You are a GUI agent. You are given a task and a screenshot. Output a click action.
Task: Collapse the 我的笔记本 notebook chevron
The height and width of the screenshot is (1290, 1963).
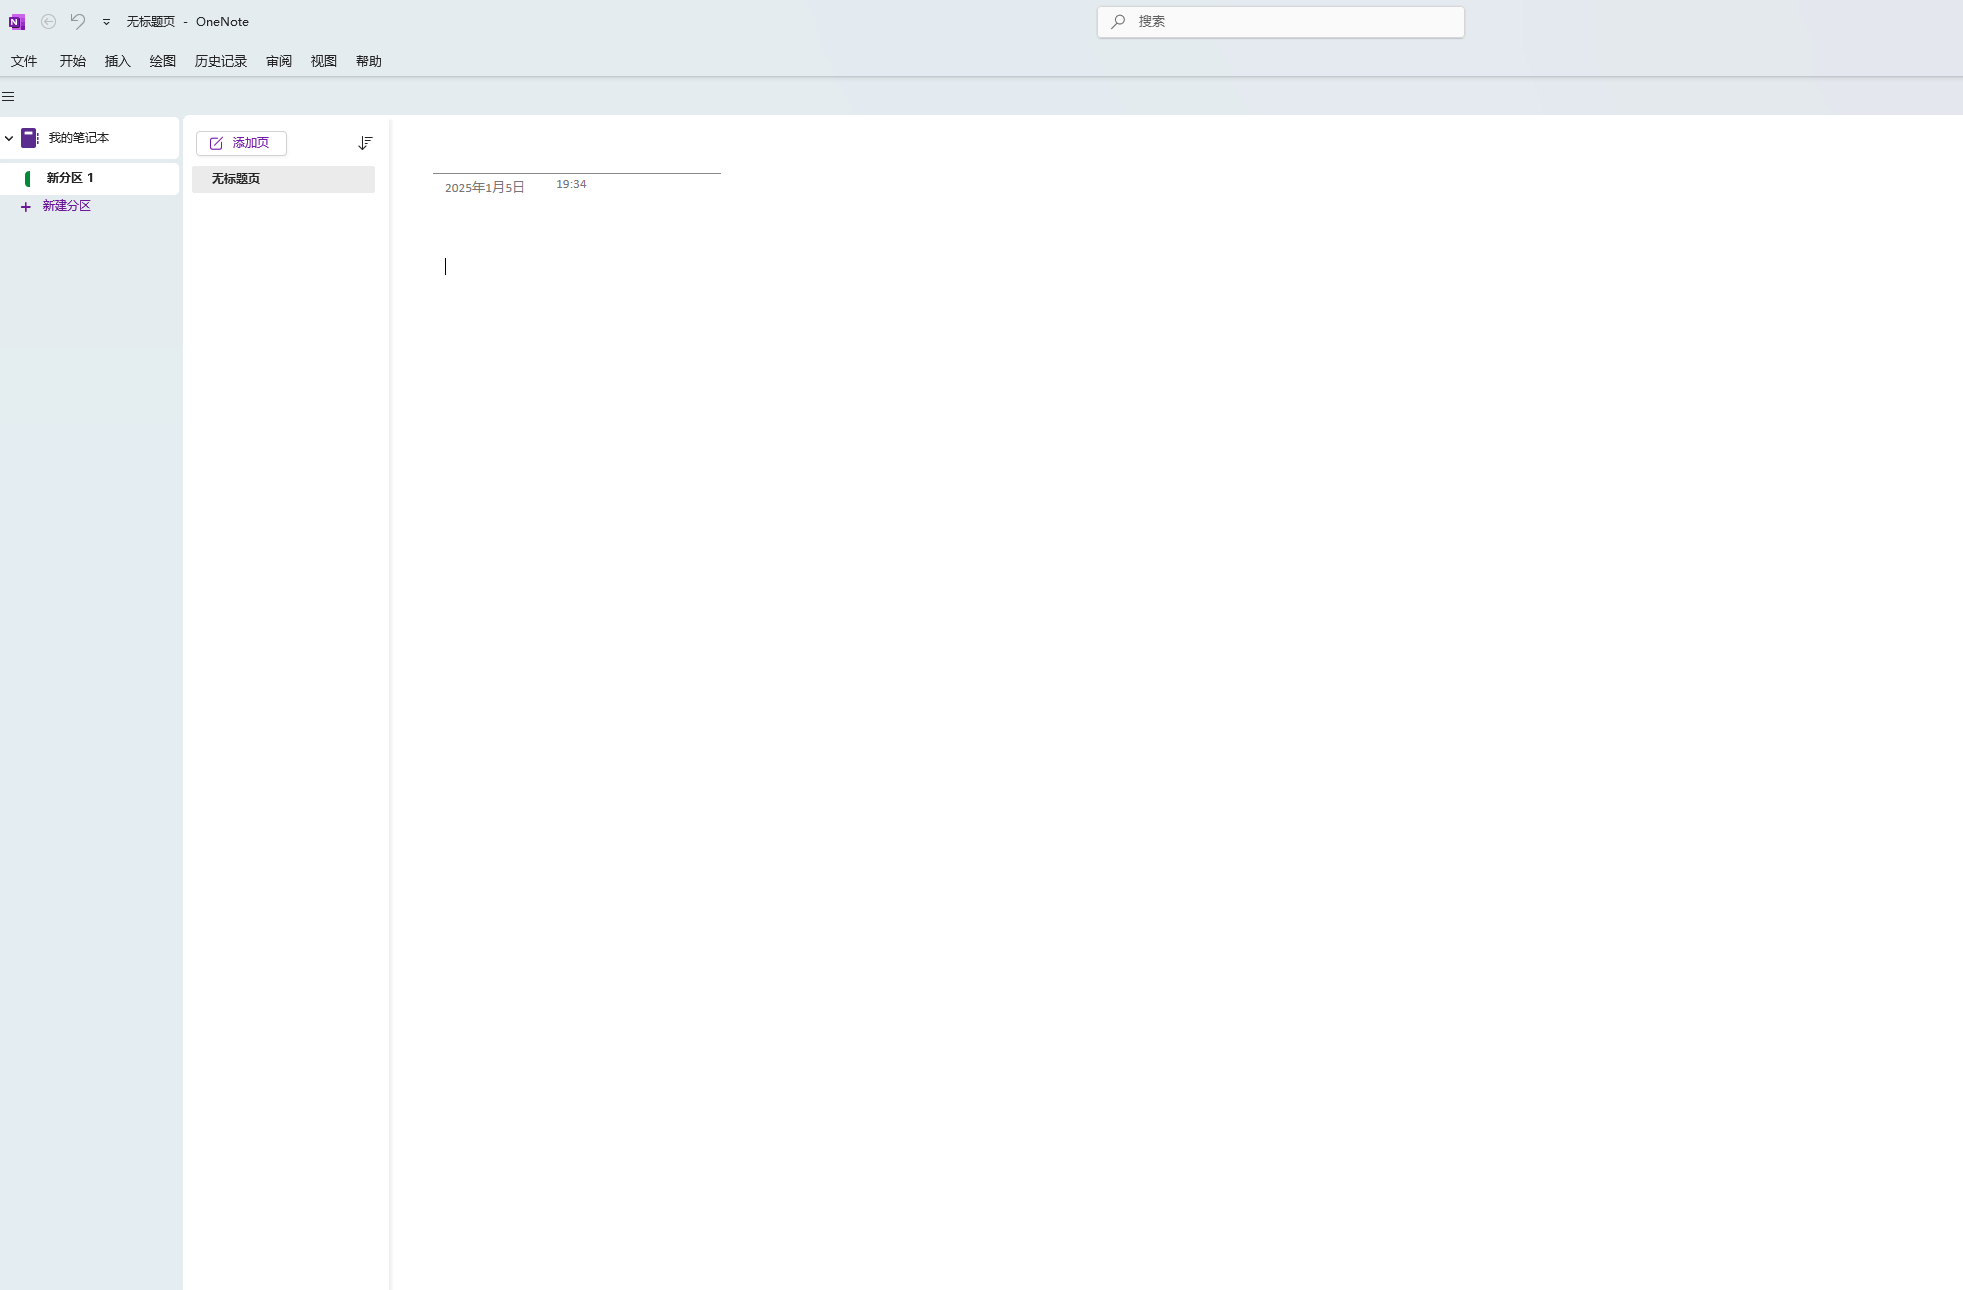pos(9,138)
